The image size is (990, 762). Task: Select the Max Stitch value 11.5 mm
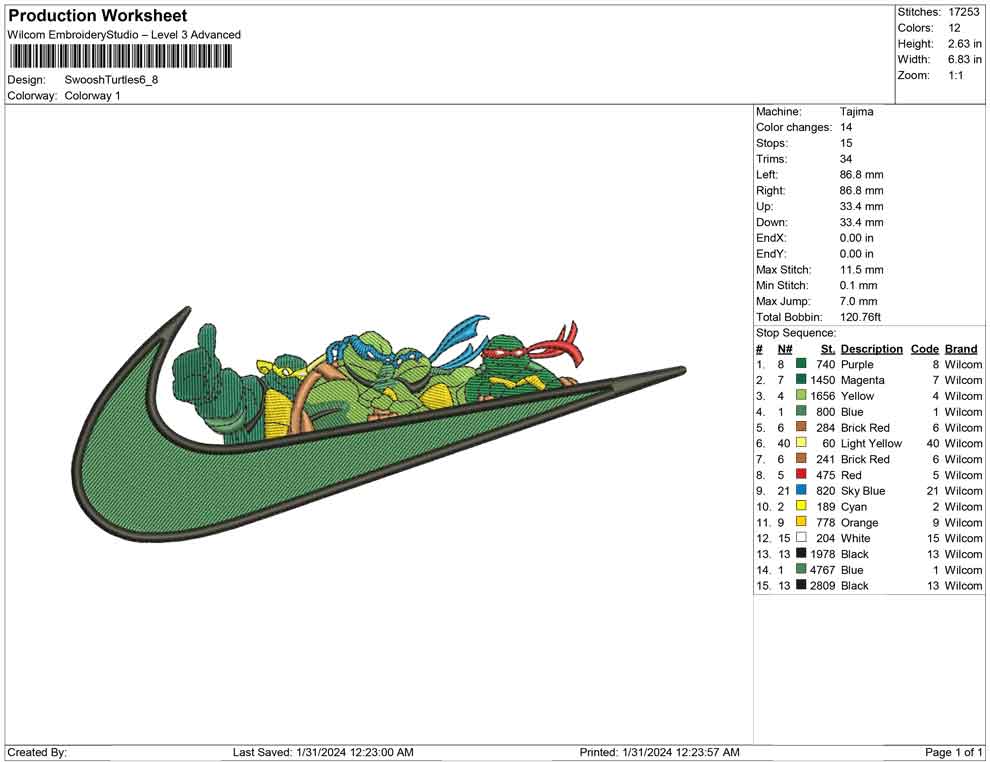(862, 270)
